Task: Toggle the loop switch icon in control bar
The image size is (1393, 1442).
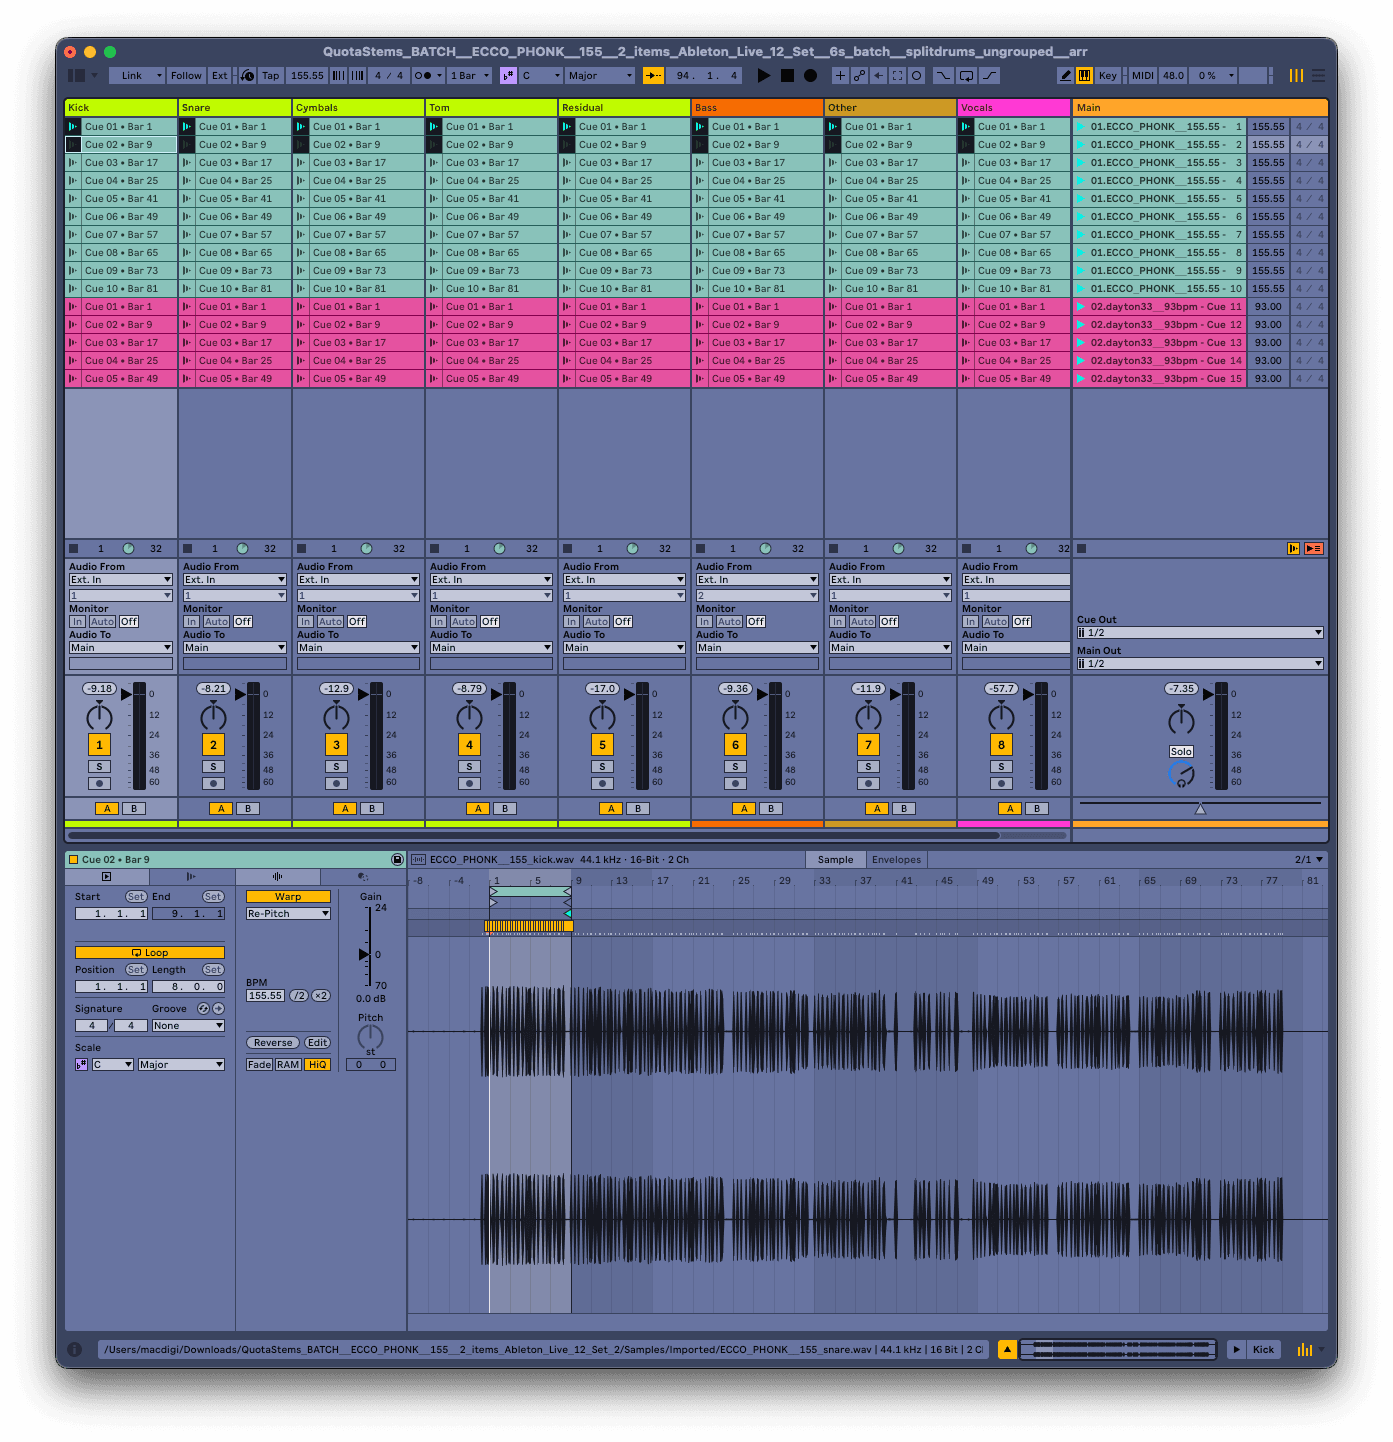Action: tap(966, 75)
